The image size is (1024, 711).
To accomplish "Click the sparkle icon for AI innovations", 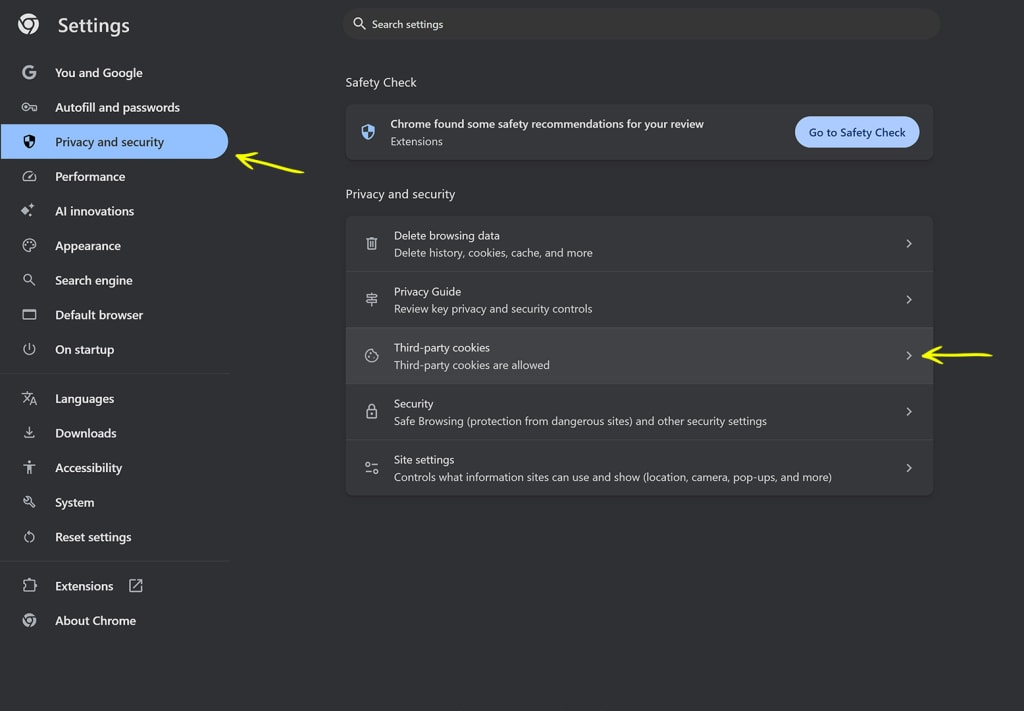I will click(27, 210).
